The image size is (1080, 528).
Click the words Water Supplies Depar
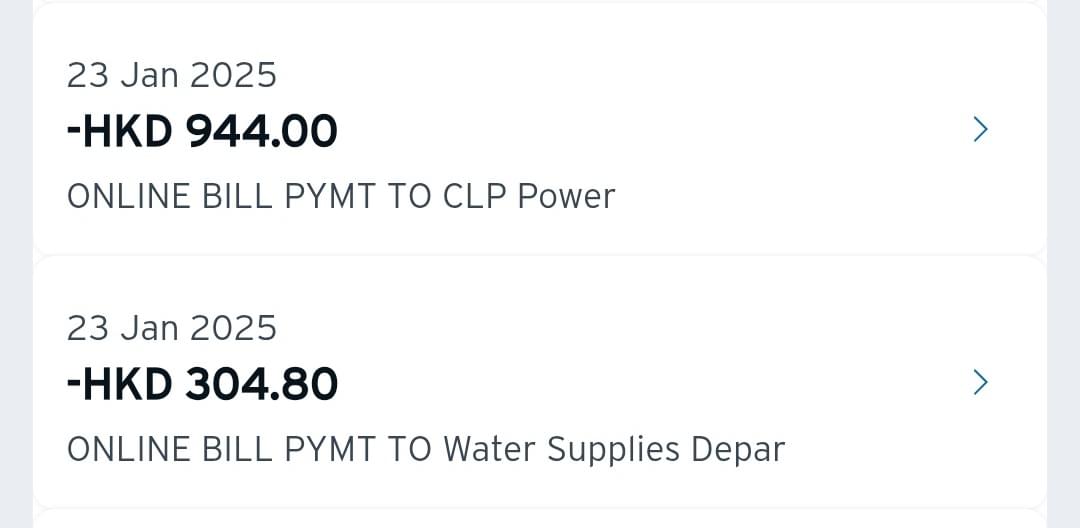click(614, 450)
